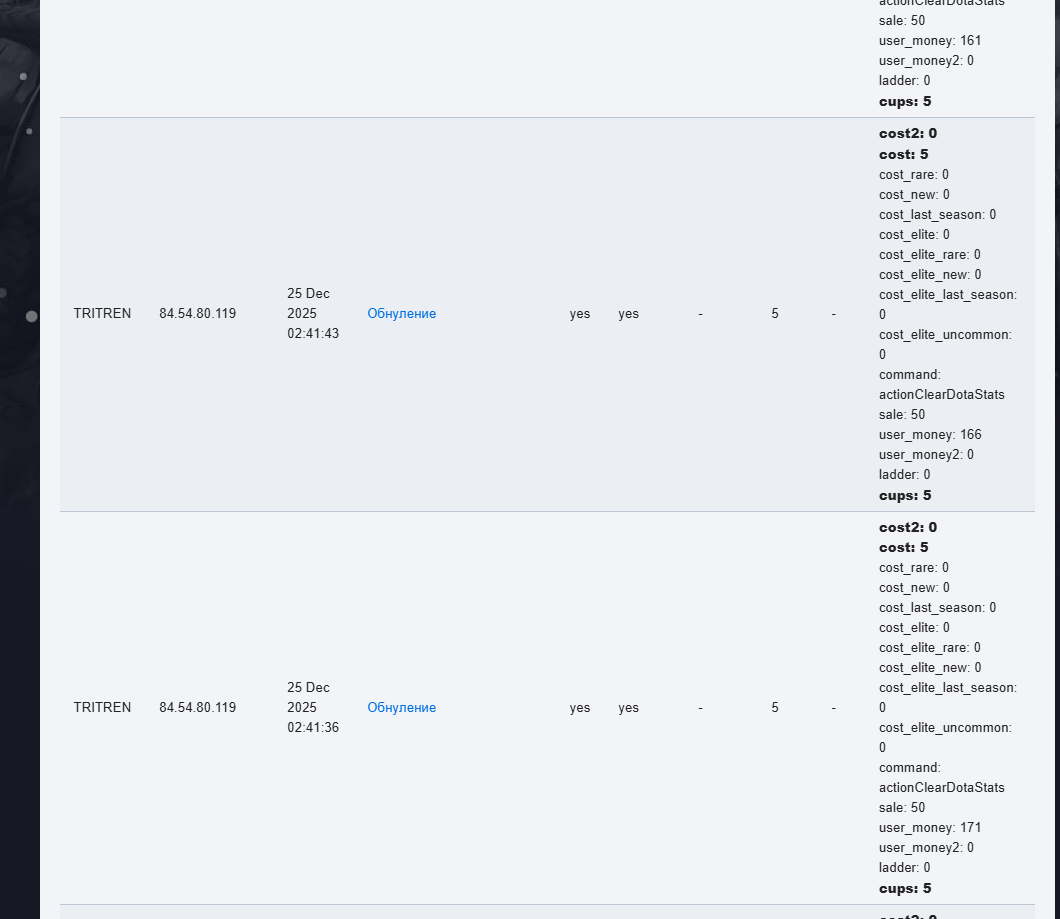The image size is (1060, 919).
Task: Click the user_money: 166 line
Action: point(930,435)
